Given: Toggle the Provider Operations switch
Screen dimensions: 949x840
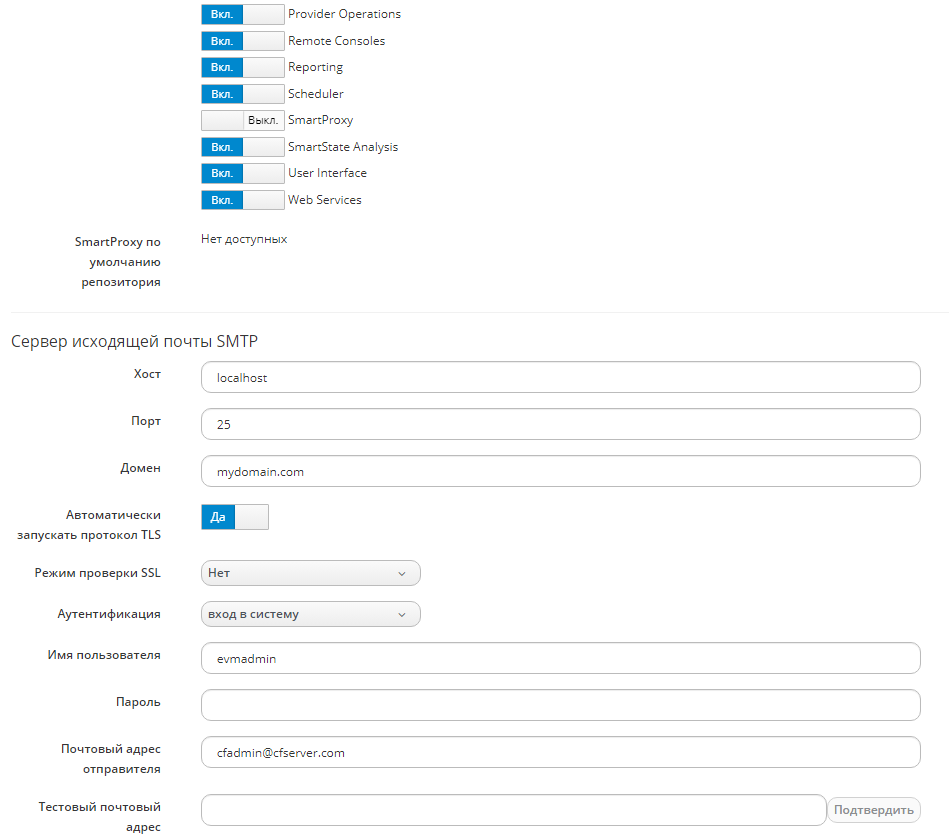Looking at the screenshot, I should [x=243, y=15].
